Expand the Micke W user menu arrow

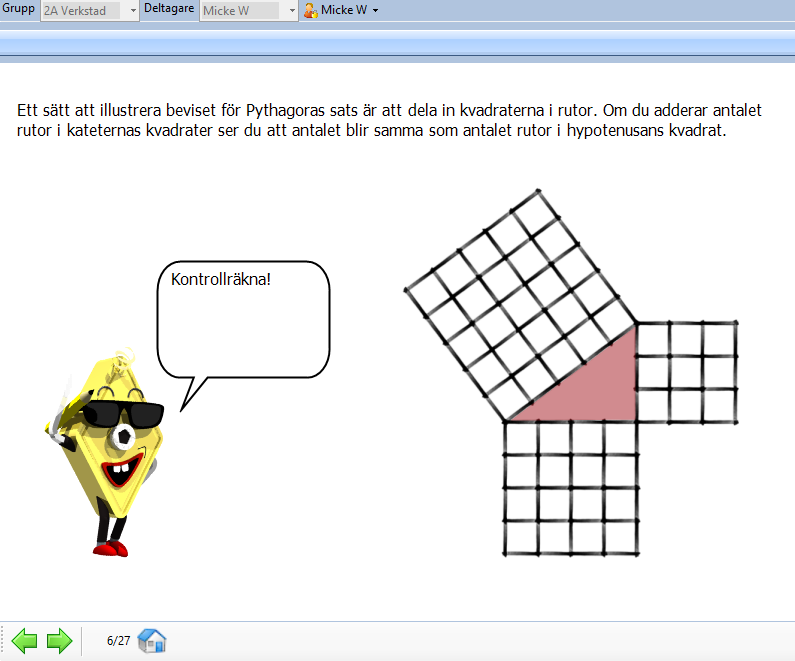[376, 11]
